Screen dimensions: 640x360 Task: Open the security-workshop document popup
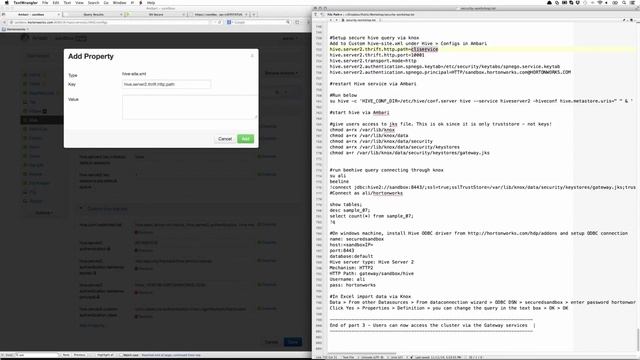pos(361,20)
